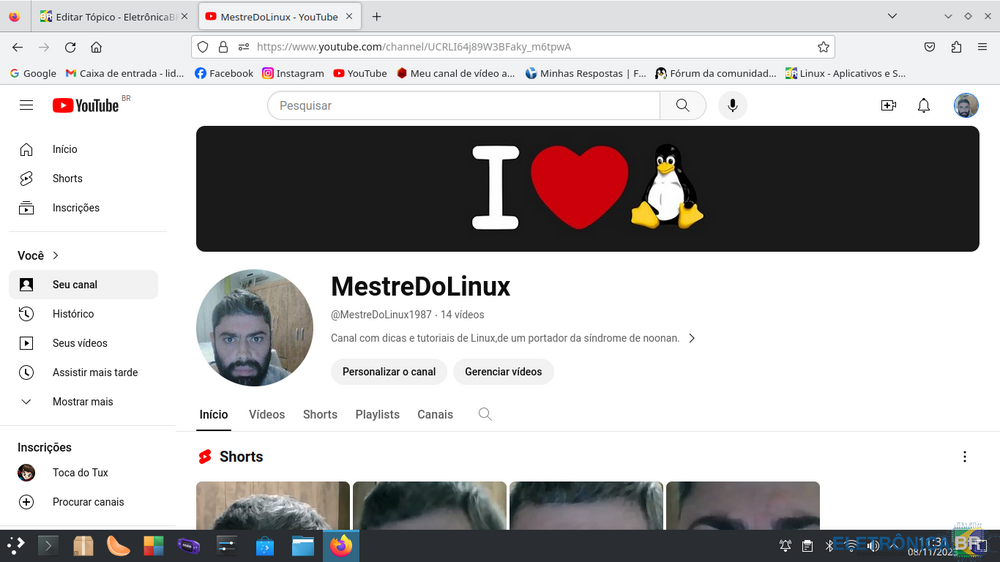Open Firefox from the taskbar

click(x=341, y=546)
